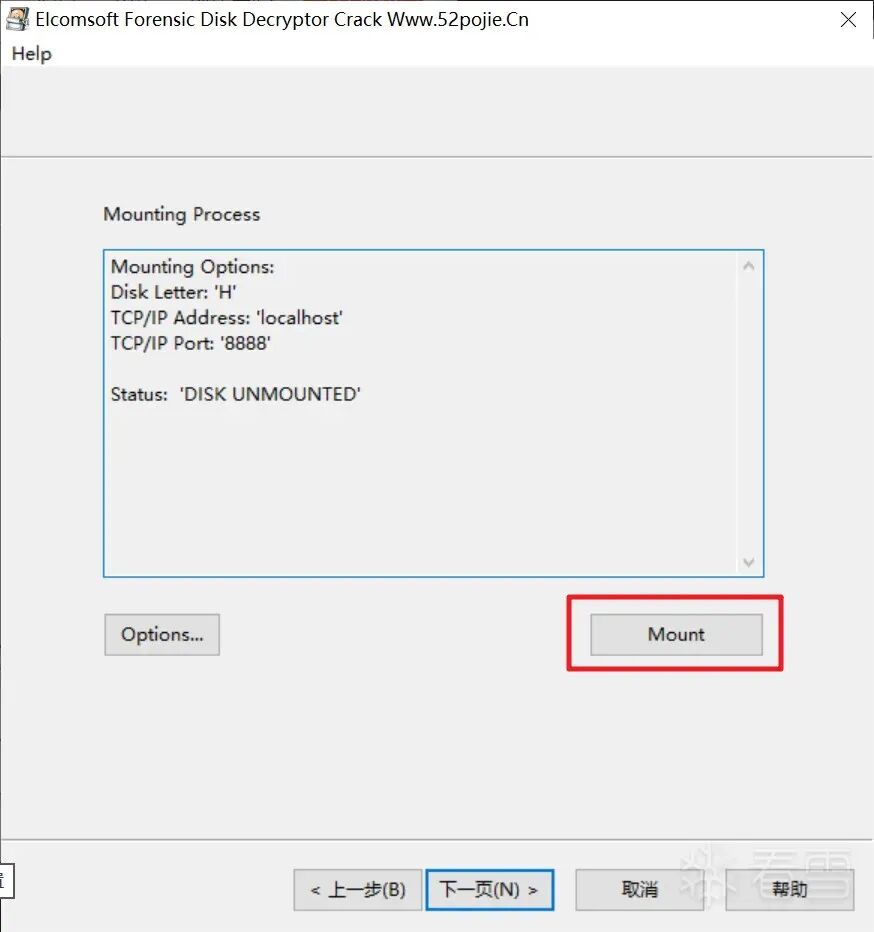Image resolution: width=874 pixels, height=932 pixels.
Task: Go back with 上一步(B) button
Action: [358, 890]
